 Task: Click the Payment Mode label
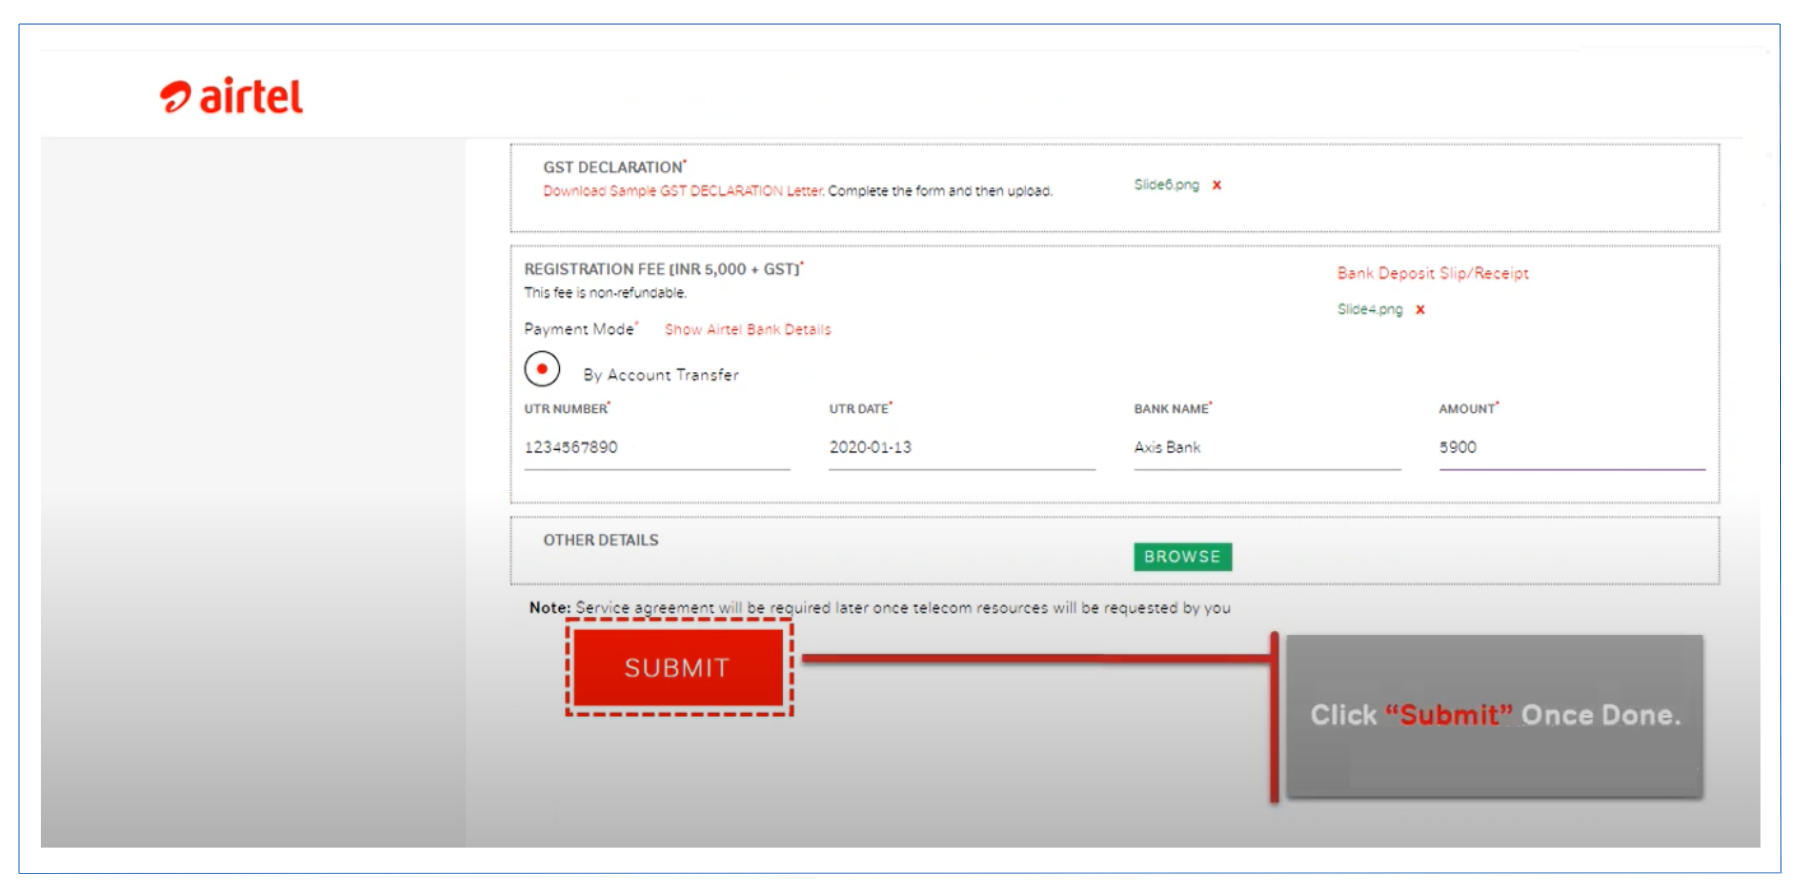(x=581, y=329)
